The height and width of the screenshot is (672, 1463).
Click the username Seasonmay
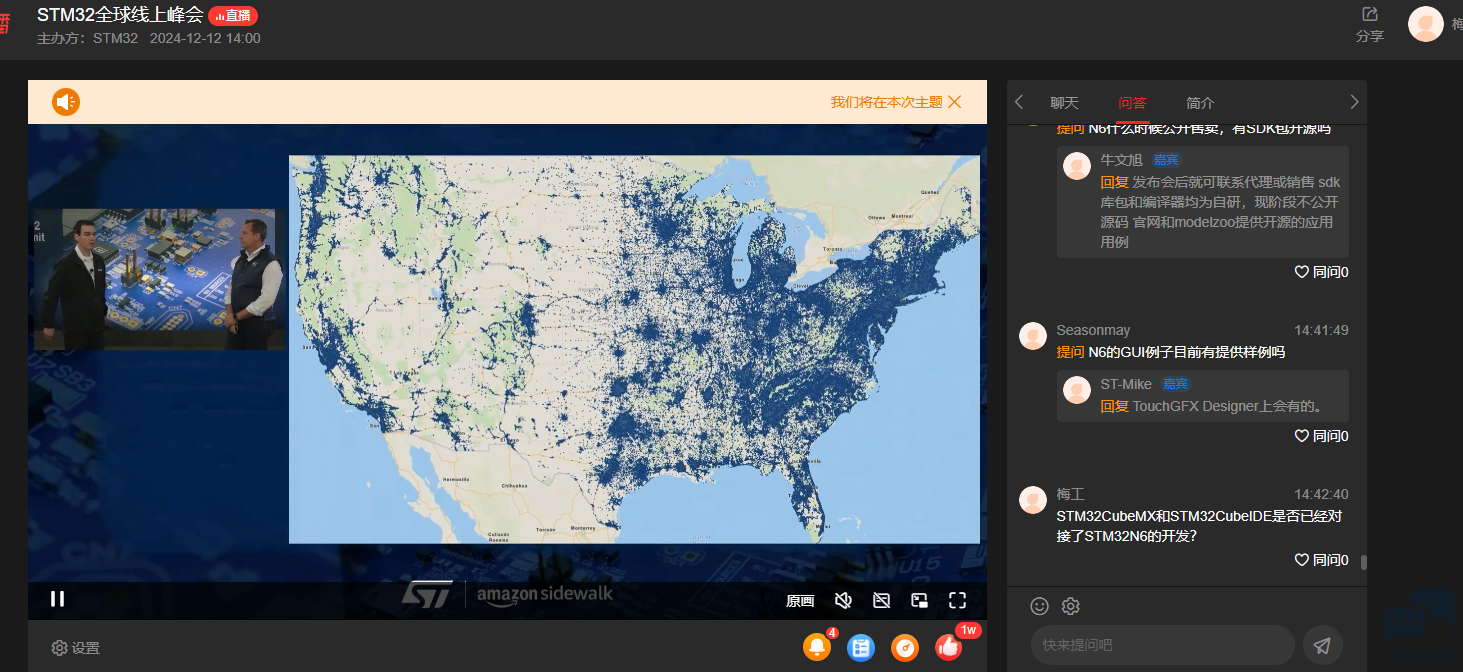pyautogui.click(x=1093, y=330)
